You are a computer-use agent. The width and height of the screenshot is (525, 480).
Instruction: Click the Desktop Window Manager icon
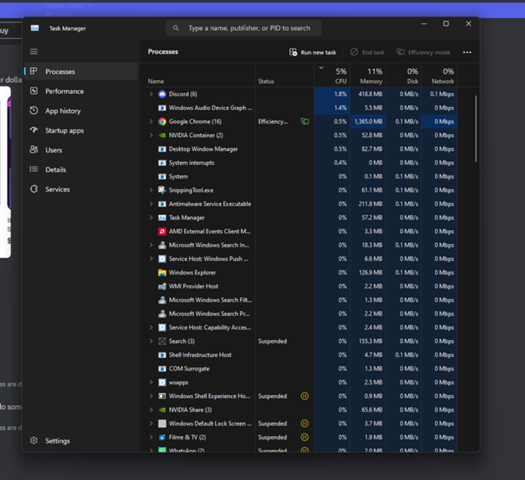[162, 149]
